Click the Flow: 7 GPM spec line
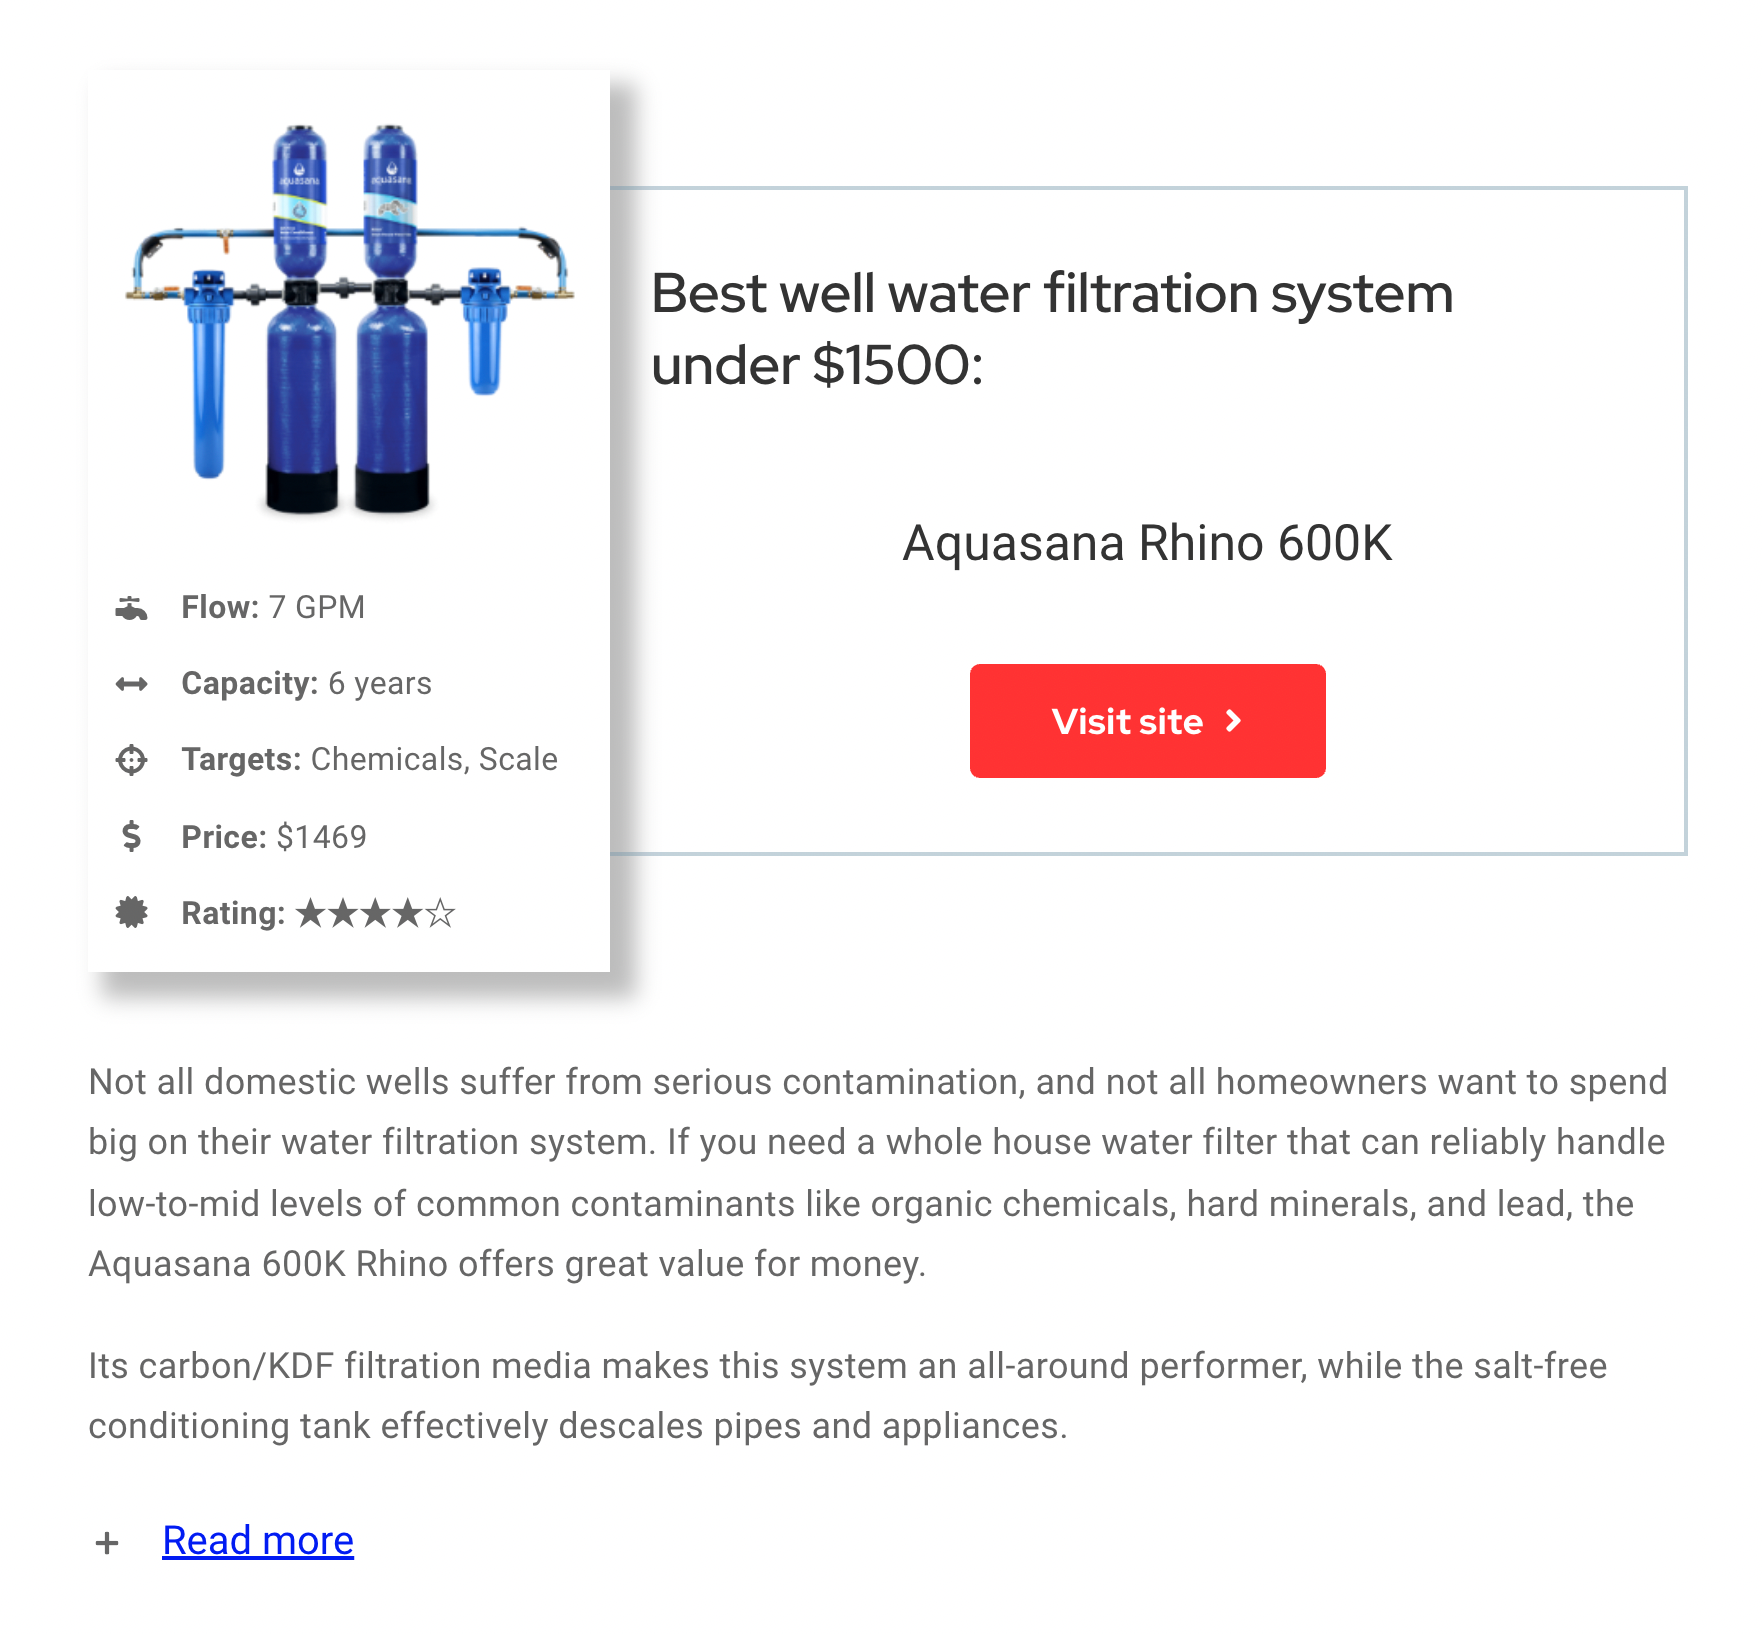The image size is (1762, 1634). tap(273, 607)
